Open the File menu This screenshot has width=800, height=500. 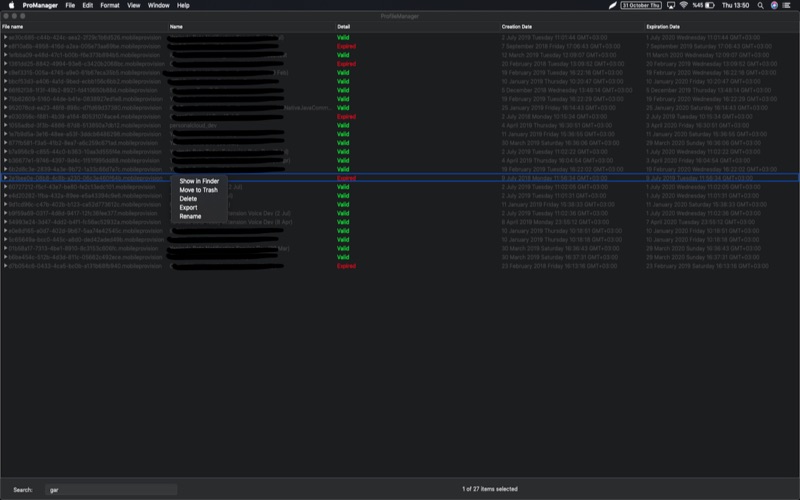tap(70, 5)
